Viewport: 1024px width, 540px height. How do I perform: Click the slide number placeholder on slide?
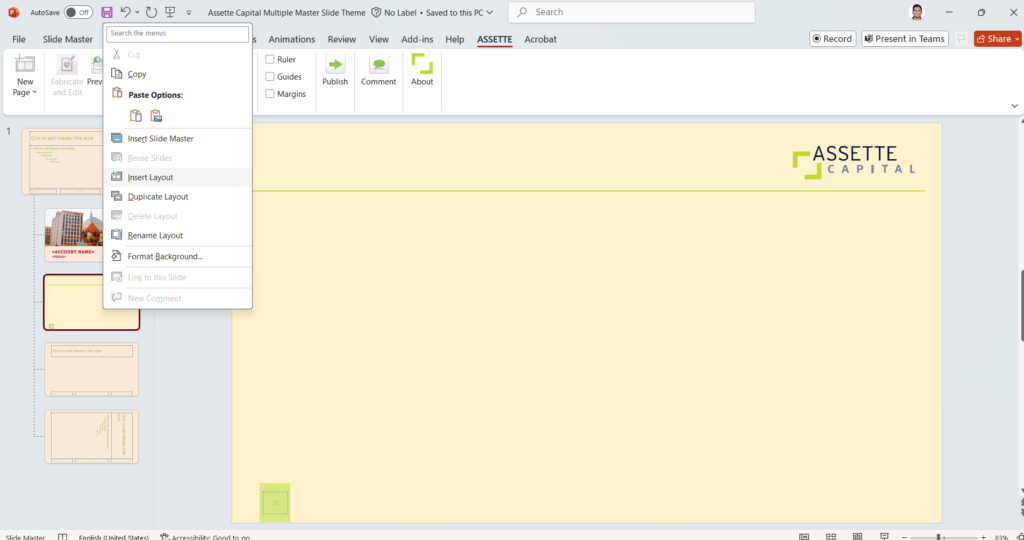pos(275,503)
